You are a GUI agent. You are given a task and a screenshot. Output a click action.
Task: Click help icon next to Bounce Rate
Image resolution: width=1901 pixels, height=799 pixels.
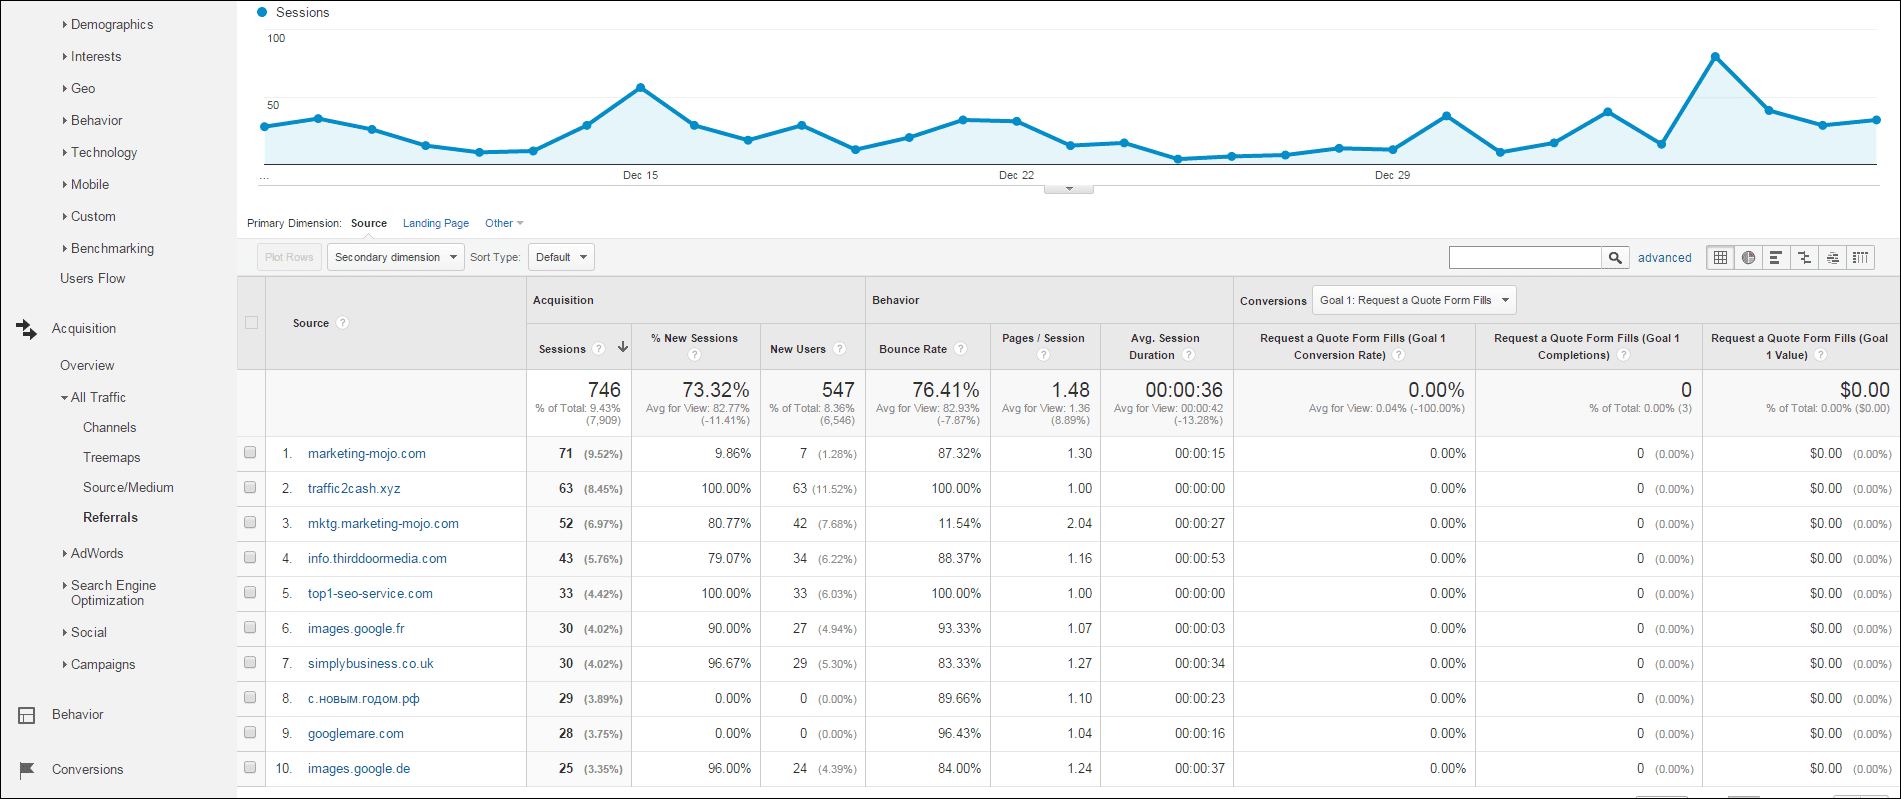tap(960, 349)
